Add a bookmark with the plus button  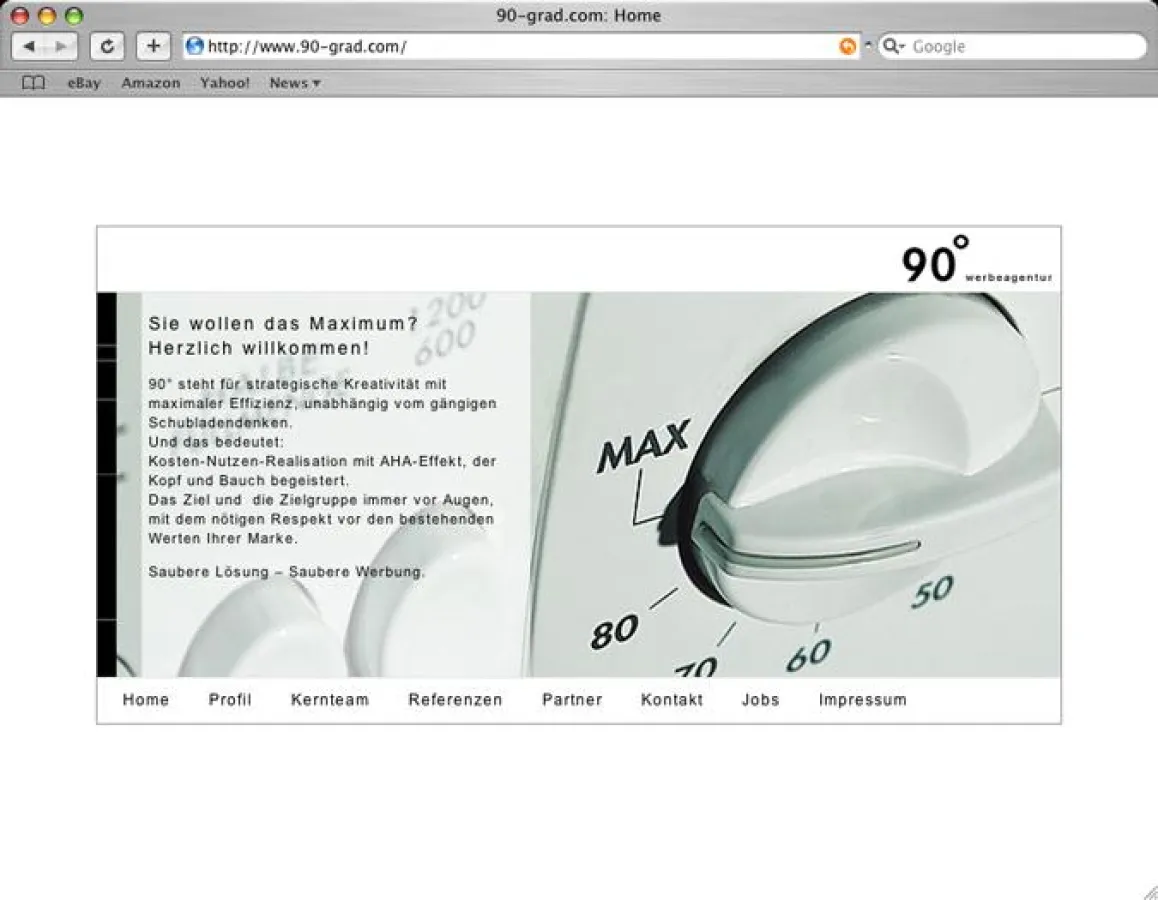(151, 46)
